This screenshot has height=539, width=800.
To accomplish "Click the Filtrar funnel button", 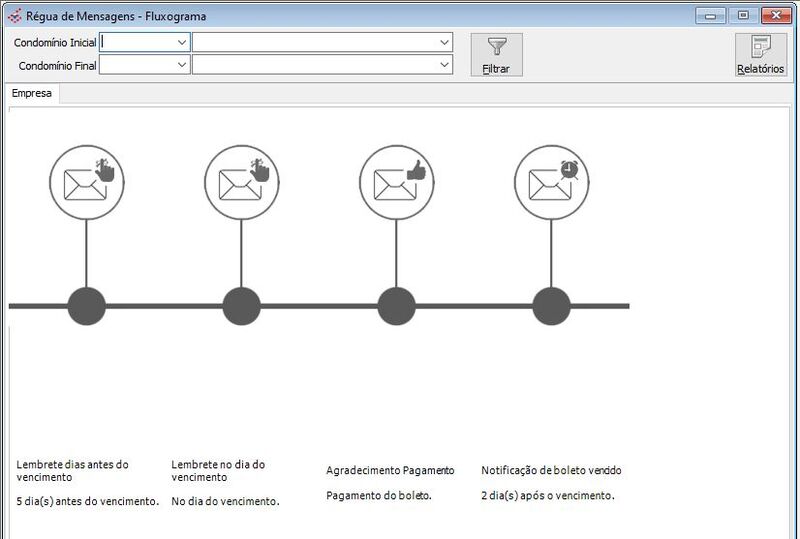I will [x=497, y=55].
